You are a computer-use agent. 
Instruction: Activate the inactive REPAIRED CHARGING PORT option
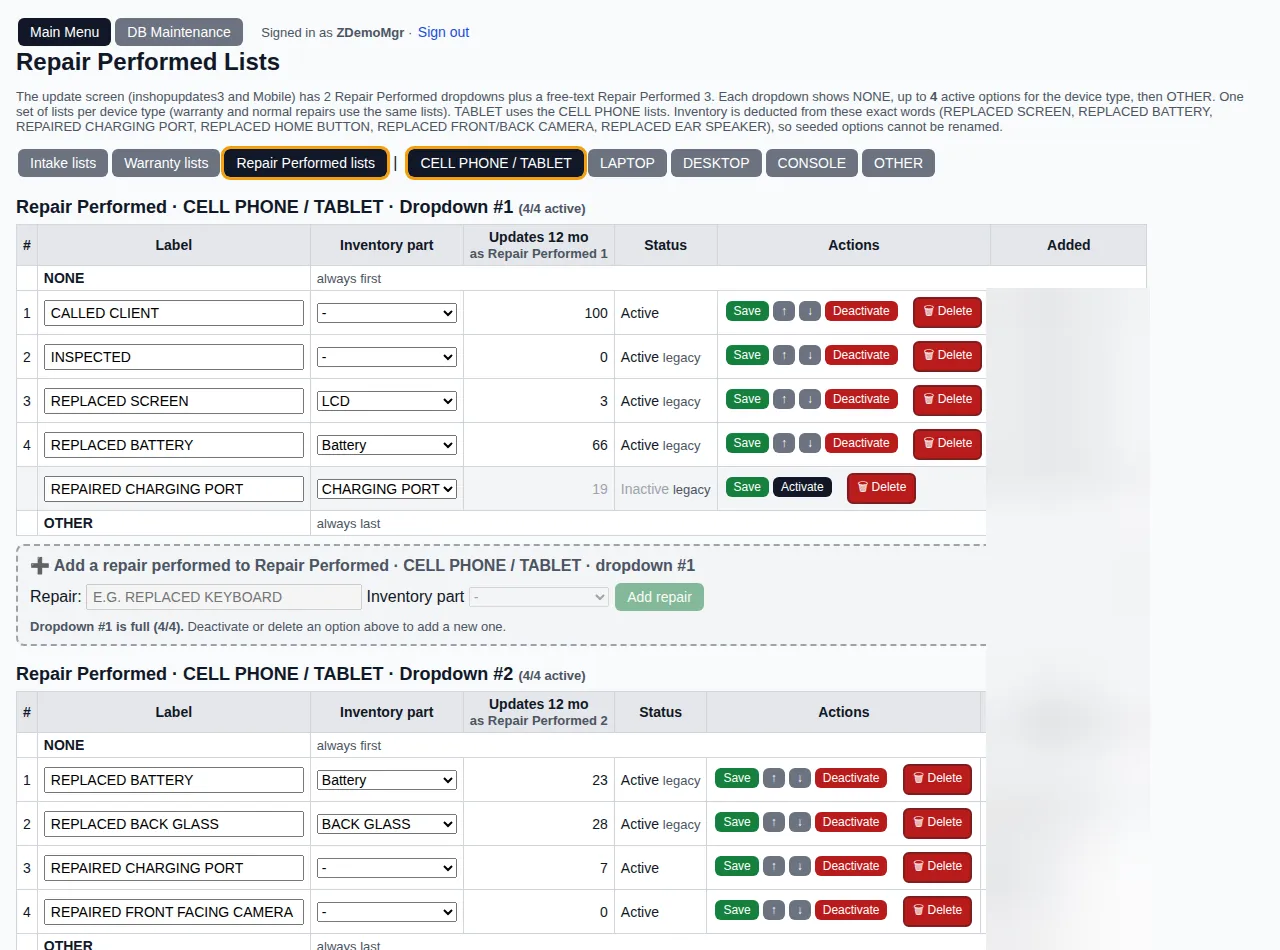(x=802, y=487)
